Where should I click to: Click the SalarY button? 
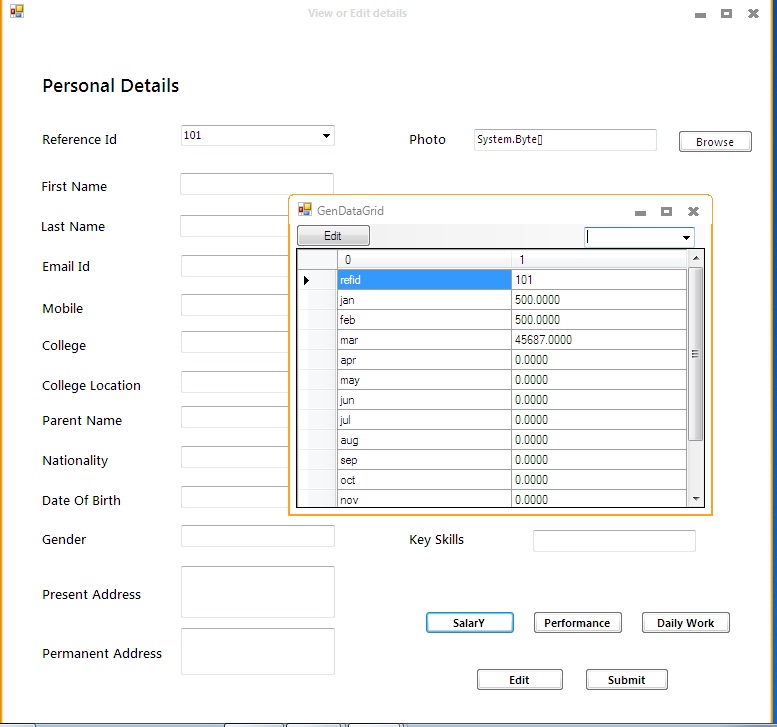point(469,623)
